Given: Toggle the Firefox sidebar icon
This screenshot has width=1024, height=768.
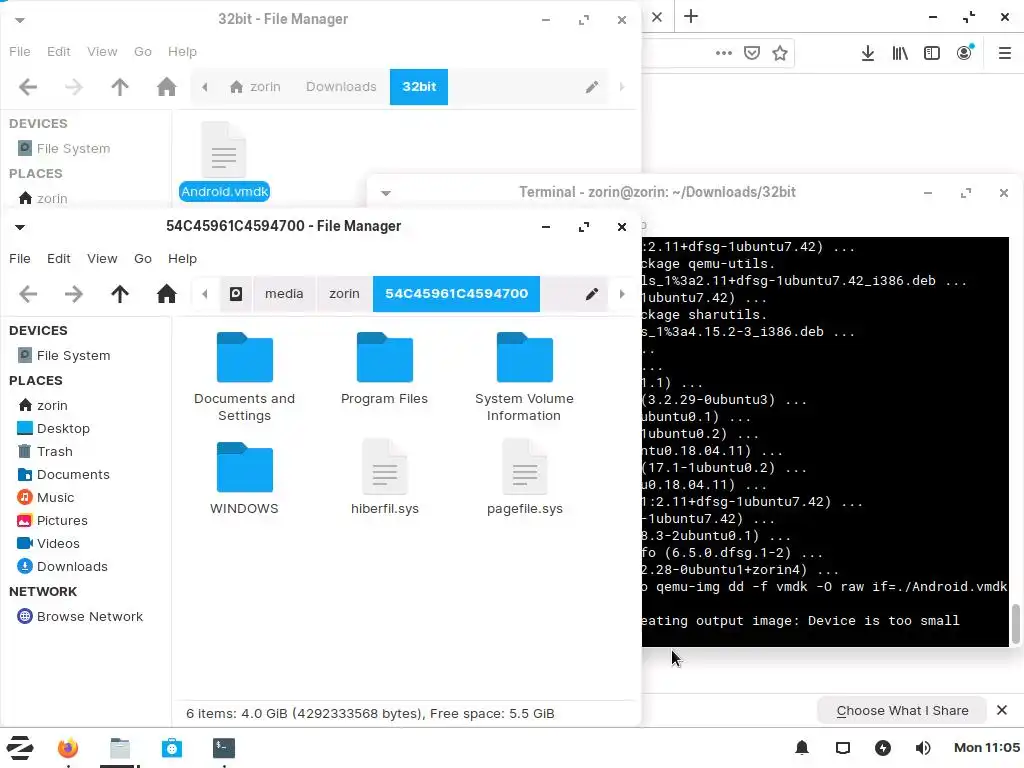Looking at the screenshot, I should pos(932,53).
